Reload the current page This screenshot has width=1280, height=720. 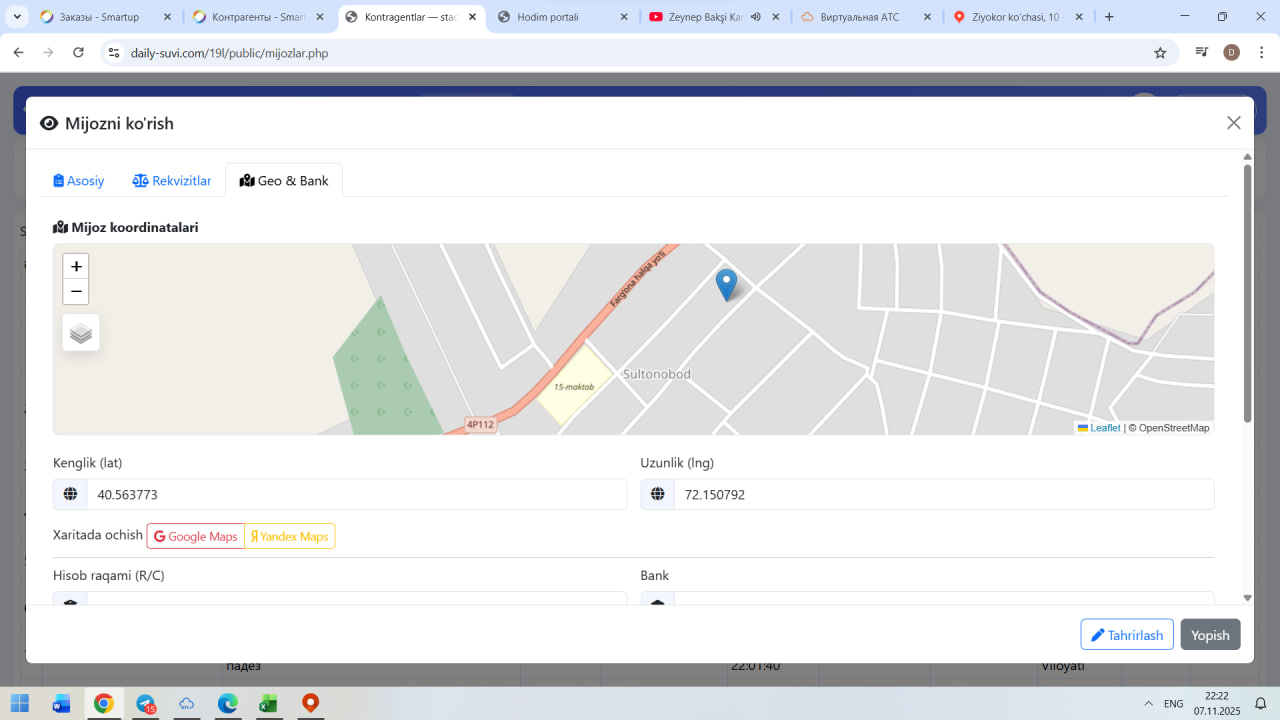pos(79,53)
